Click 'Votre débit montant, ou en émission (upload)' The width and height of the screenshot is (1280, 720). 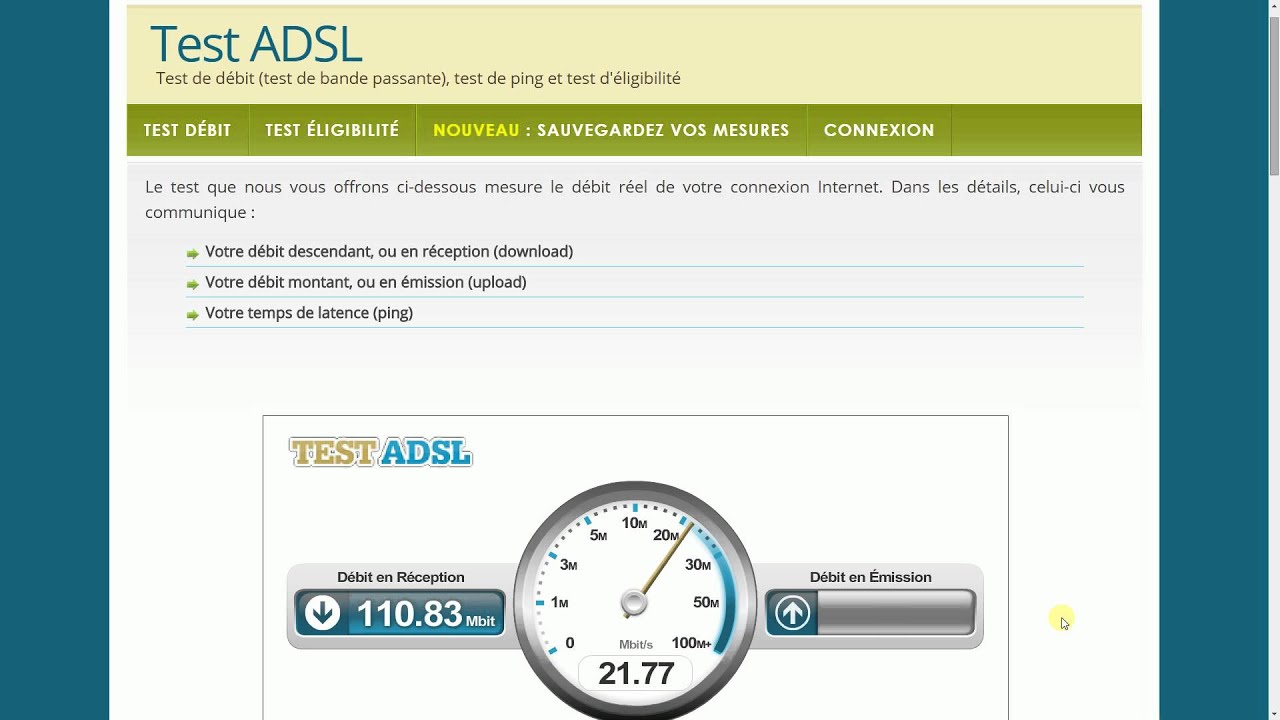point(366,282)
